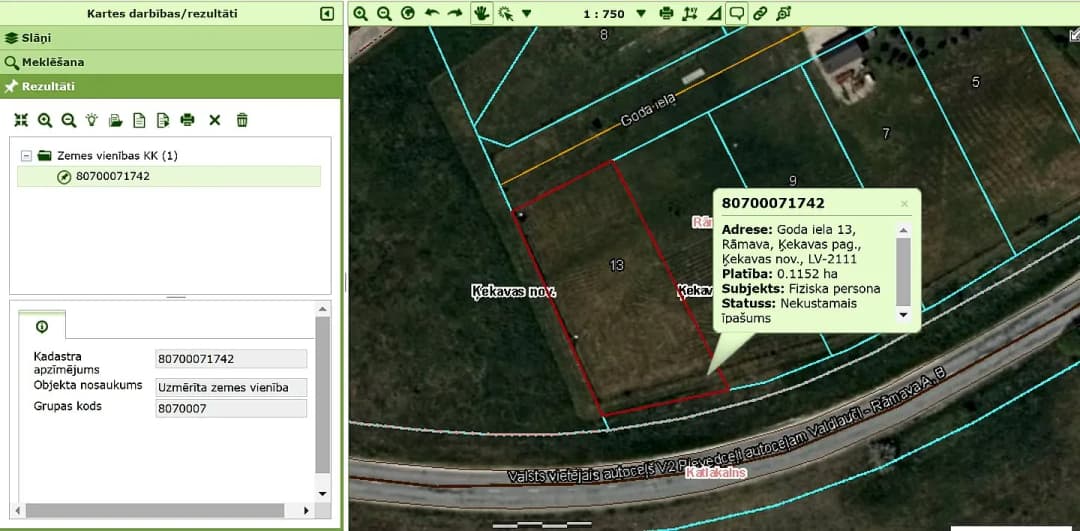Click the Objekta nosaukums value field

pyautogui.click(x=231, y=387)
